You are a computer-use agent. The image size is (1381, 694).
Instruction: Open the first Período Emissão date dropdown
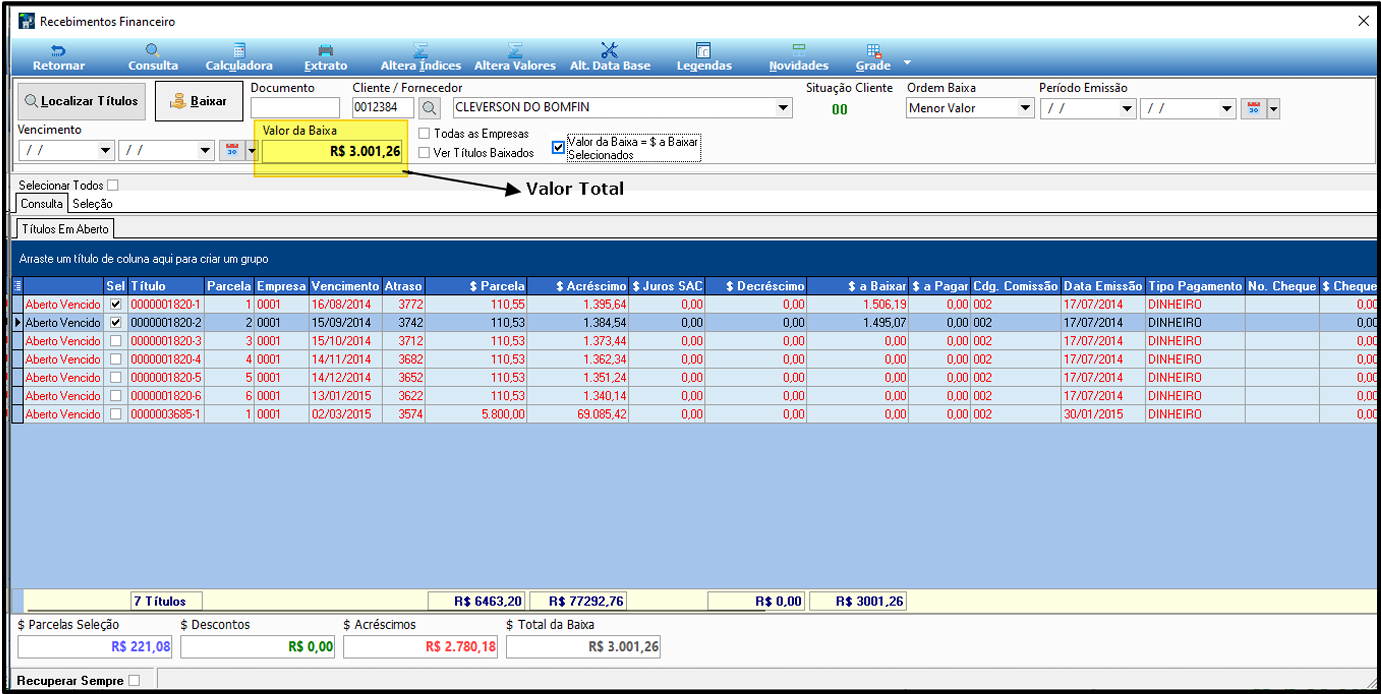click(x=1127, y=108)
